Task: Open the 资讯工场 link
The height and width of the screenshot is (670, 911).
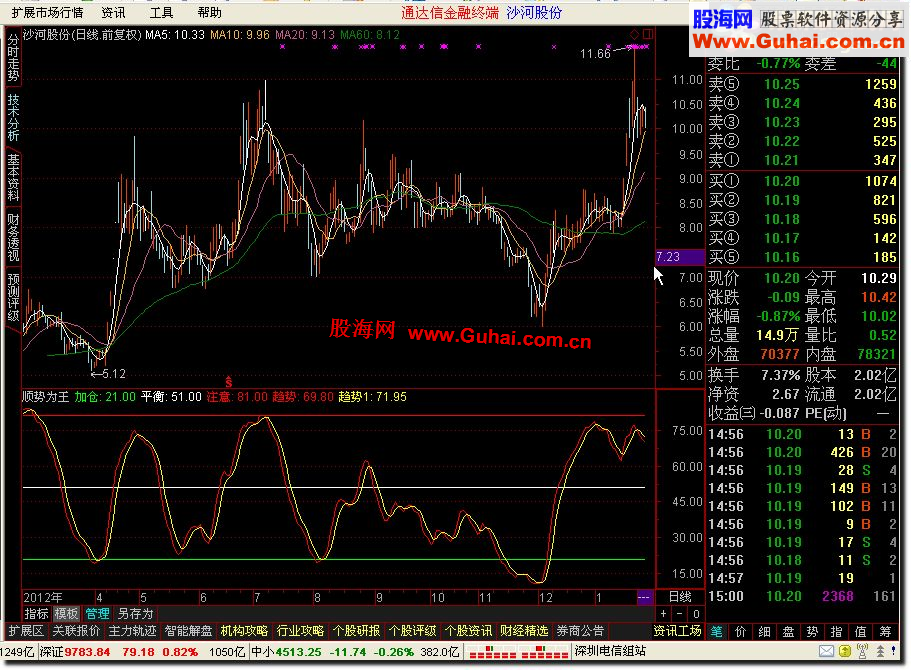Action: [677, 631]
